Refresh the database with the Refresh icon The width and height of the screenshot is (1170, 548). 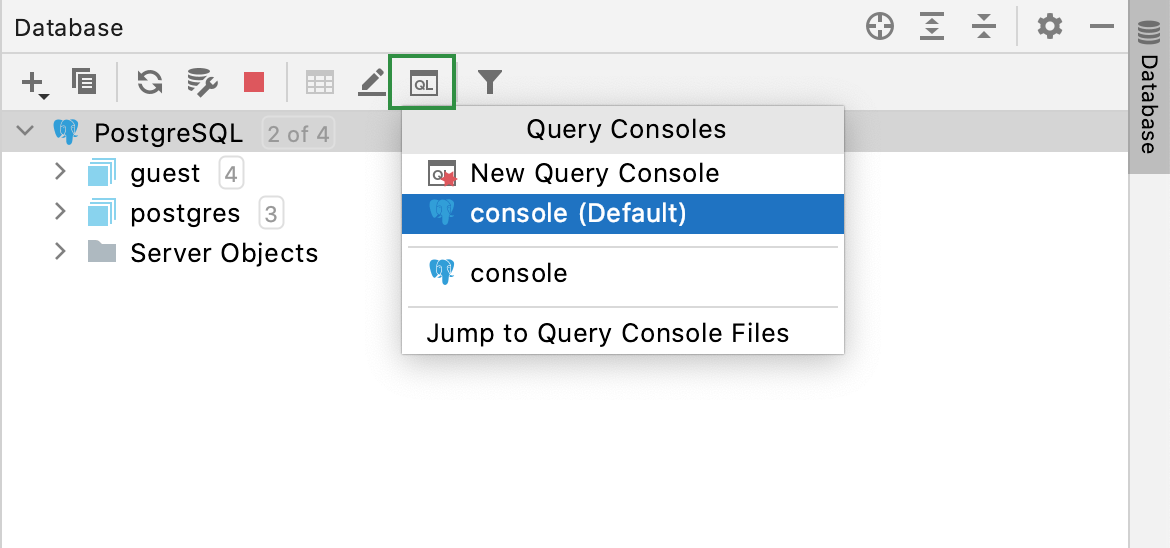(150, 81)
